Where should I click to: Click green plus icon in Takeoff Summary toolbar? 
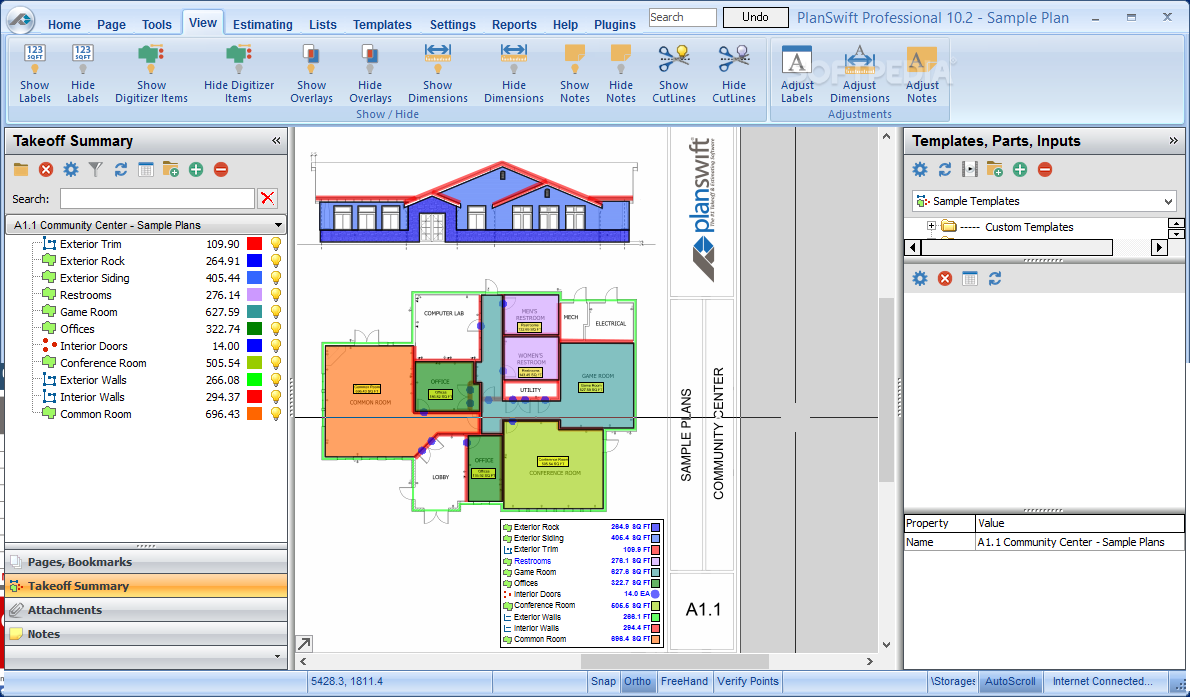tap(196, 170)
